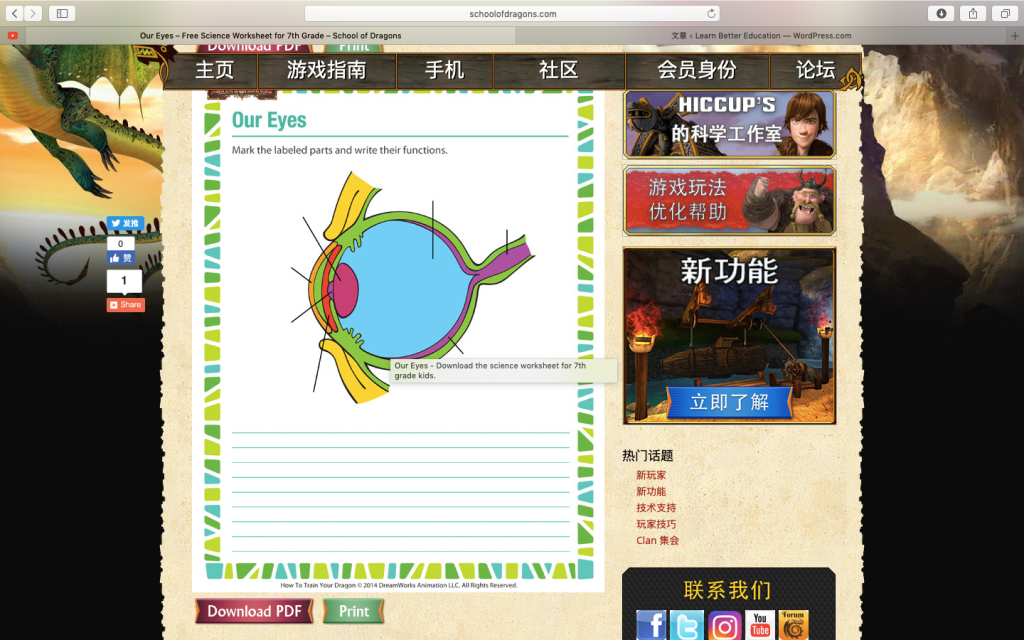Click the Safari sidebar toggle icon
Image resolution: width=1024 pixels, height=640 pixels.
pos(61,13)
